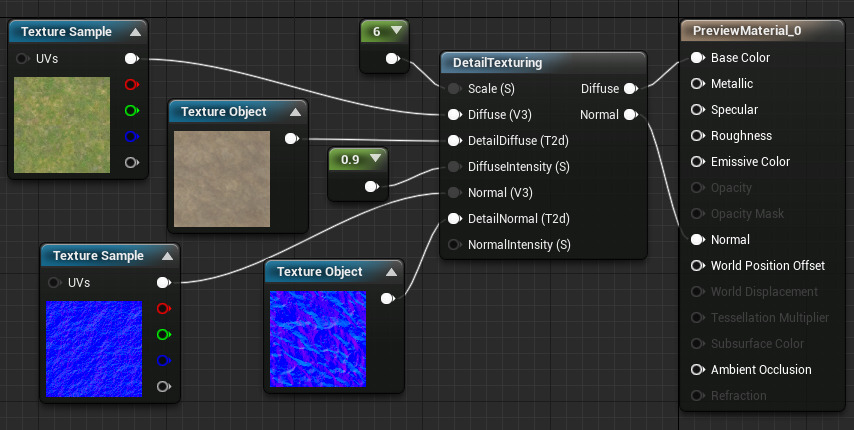Click the grass texture preview thumbnail
The width and height of the screenshot is (854, 430).
(x=62, y=125)
